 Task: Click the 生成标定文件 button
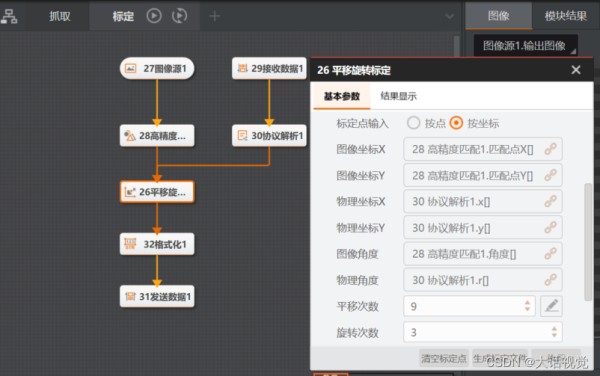[500, 358]
